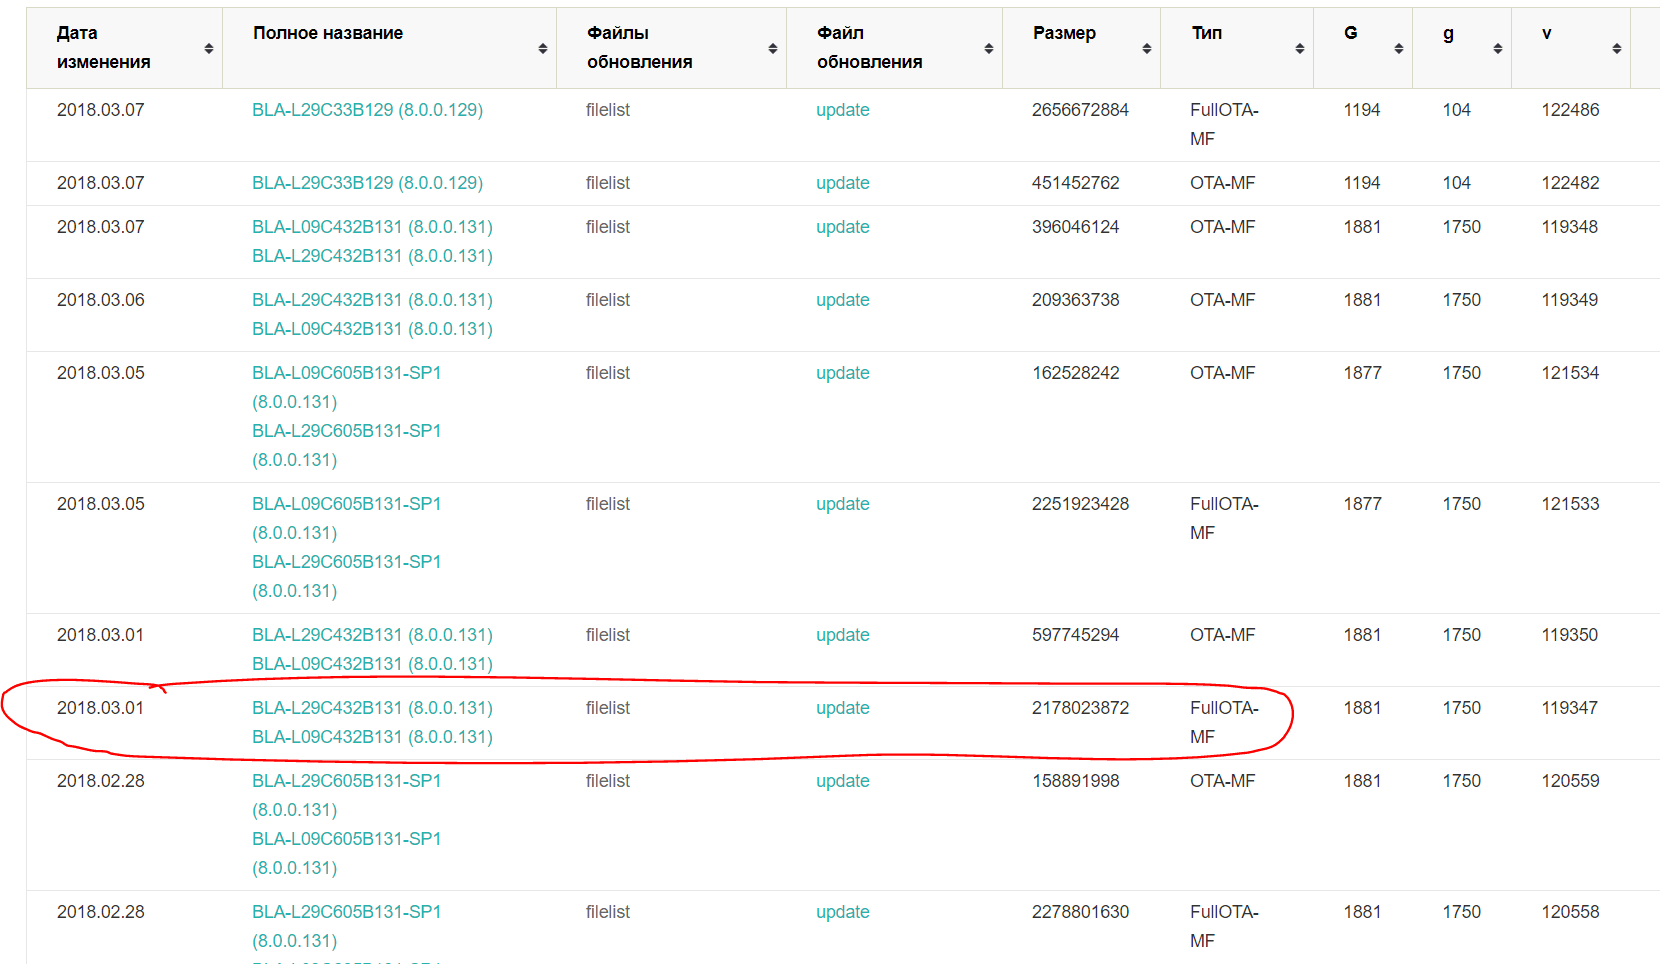Select the v value 120558
The width and height of the screenshot is (1660, 964).
click(x=1570, y=912)
